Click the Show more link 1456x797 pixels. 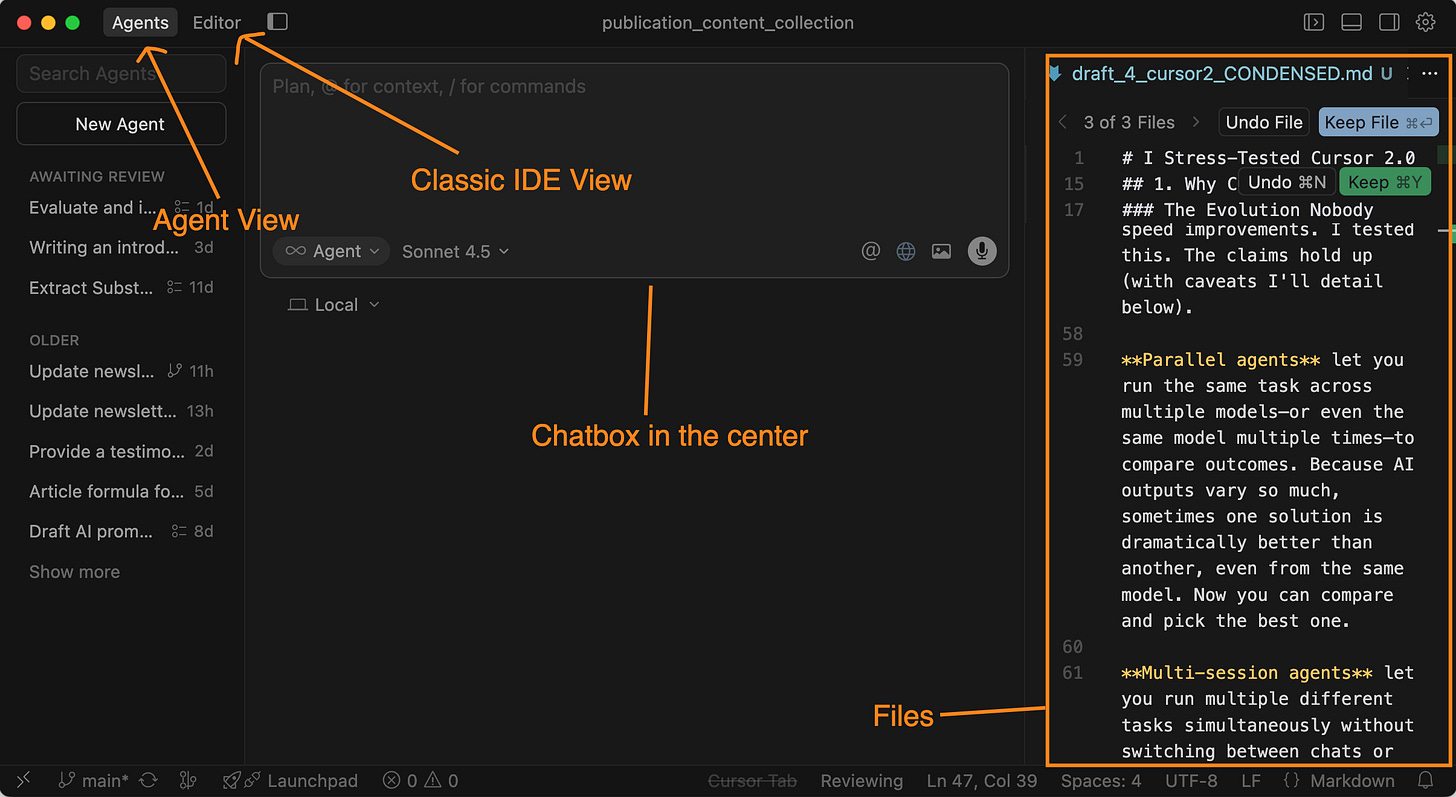74,572
